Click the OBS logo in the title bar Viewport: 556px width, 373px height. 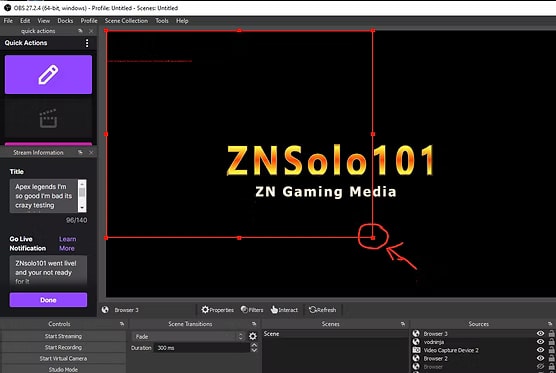pyautogui.click(x=7, y=7)
